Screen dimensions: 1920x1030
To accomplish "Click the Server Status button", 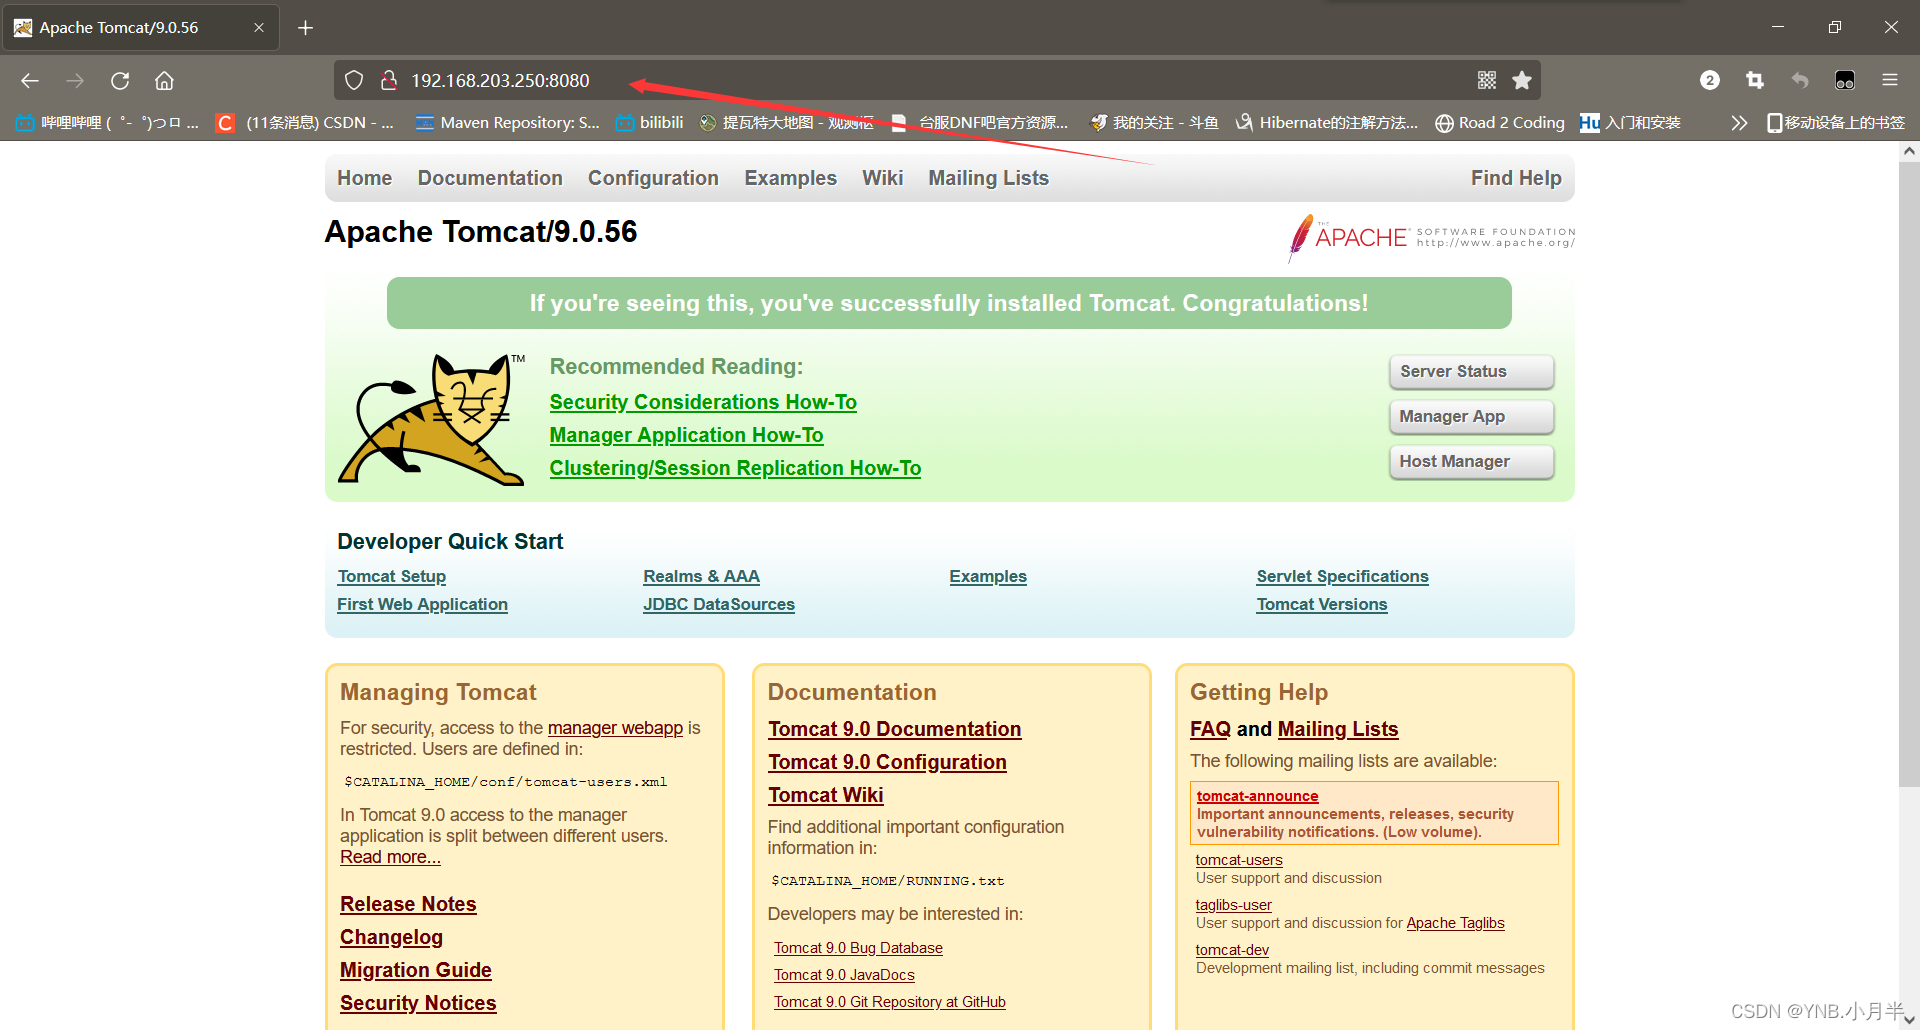I will click(1471, 371).
